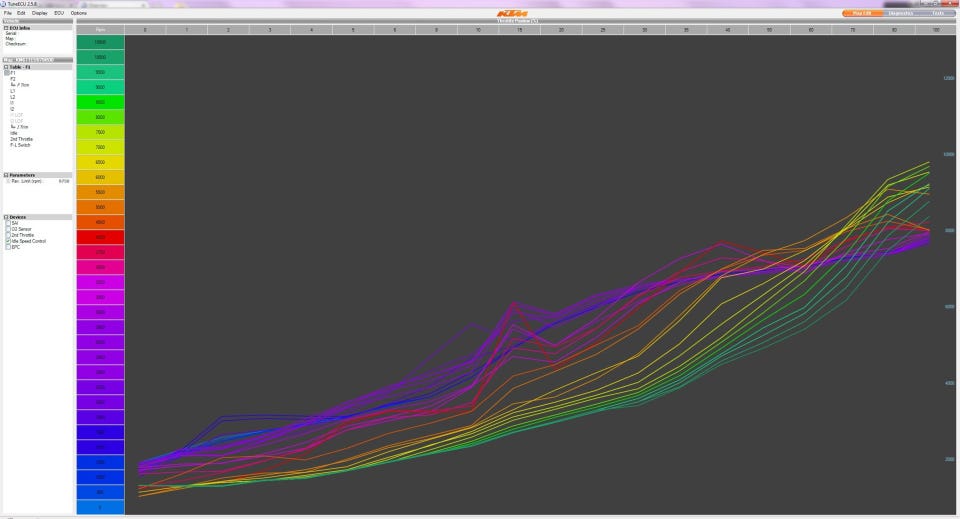Select the F Trim table entry with icon
The image size is (960, 519).
click(20, 85)
